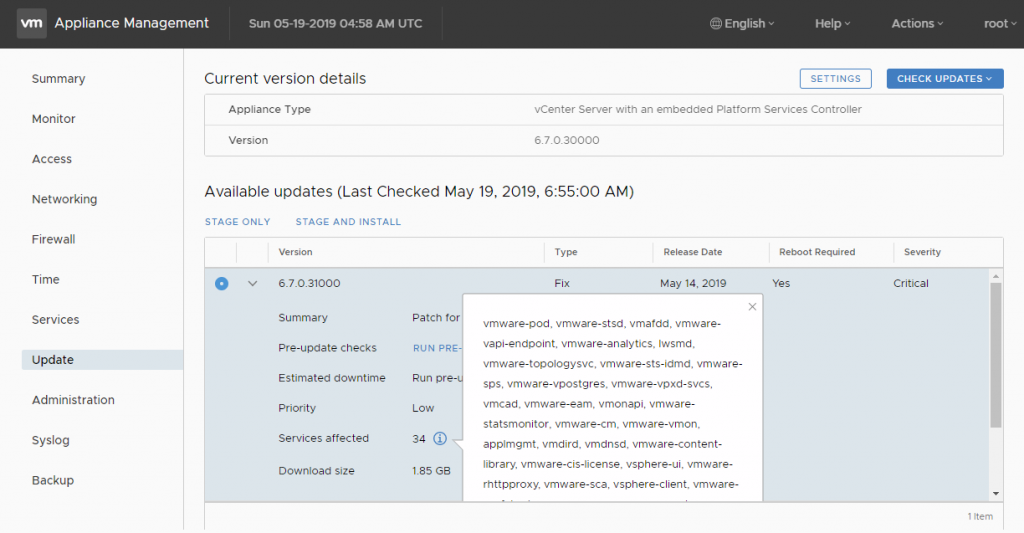Click the scrollbar down arrow
The image size is (1024, 533).
996,494
